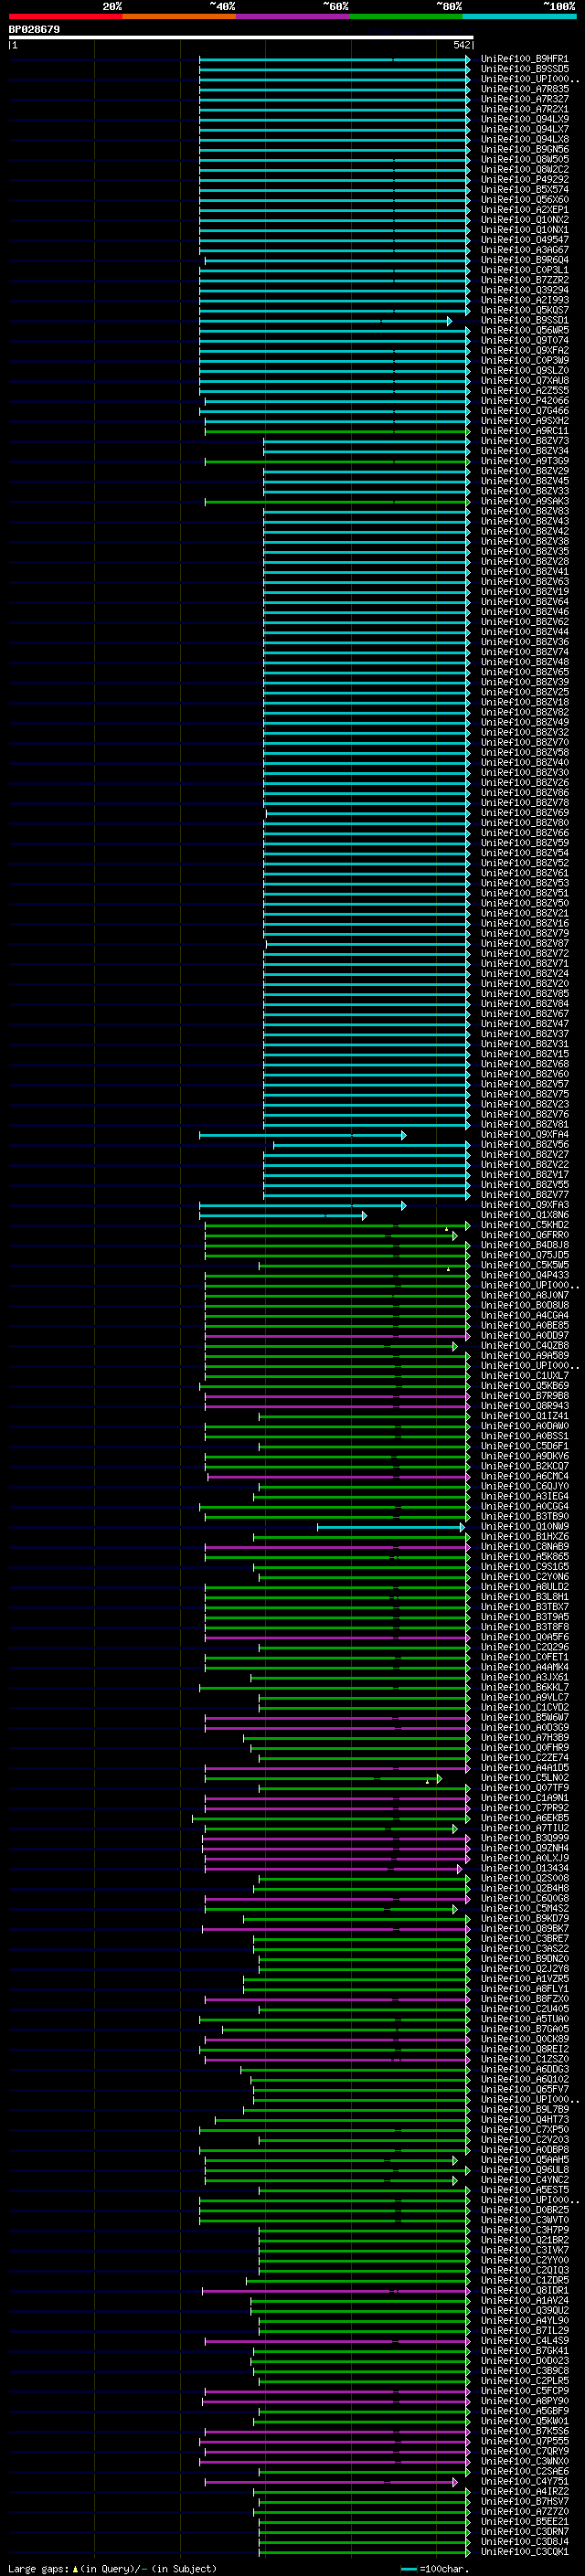
Task: Select the UniRef100_Q9SLZ0 label
Action: pyautogui.click(x=524, y=370)
